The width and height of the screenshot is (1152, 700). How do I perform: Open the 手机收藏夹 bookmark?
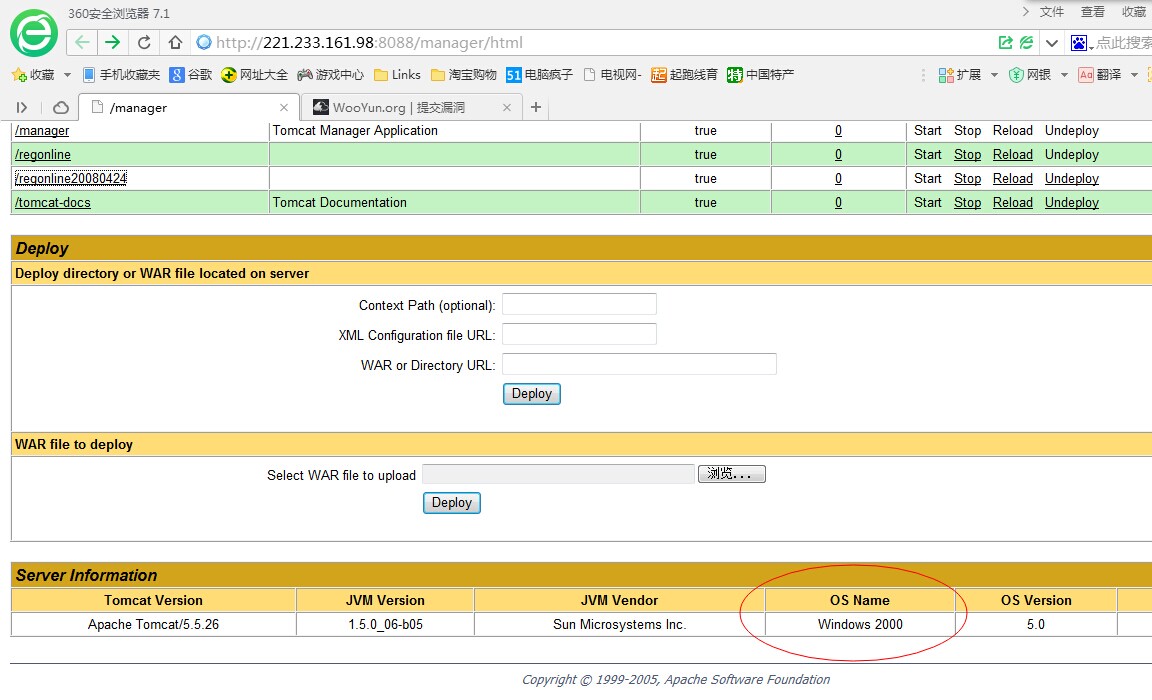121,75
